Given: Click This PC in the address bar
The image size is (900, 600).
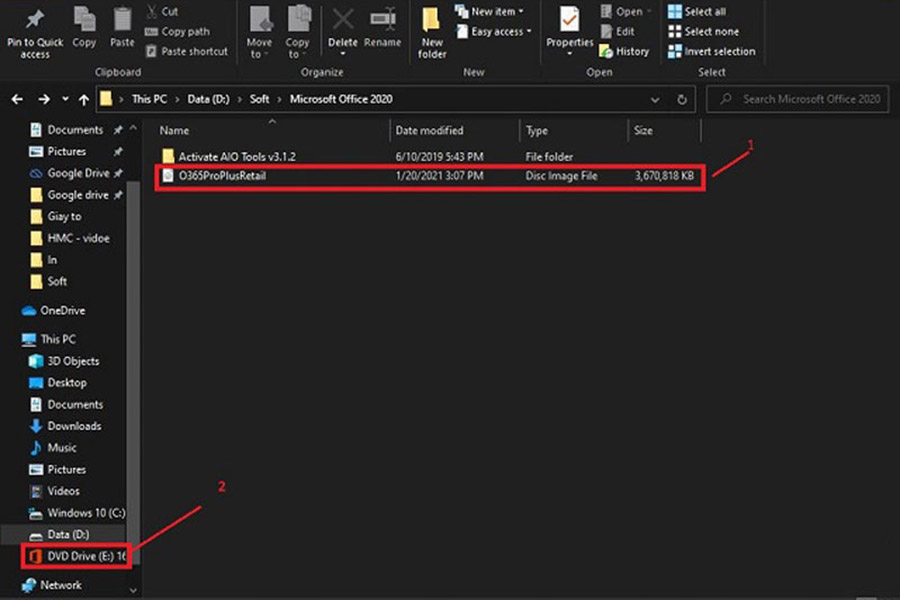Looking at the screenshot, I should pos(149,99).
